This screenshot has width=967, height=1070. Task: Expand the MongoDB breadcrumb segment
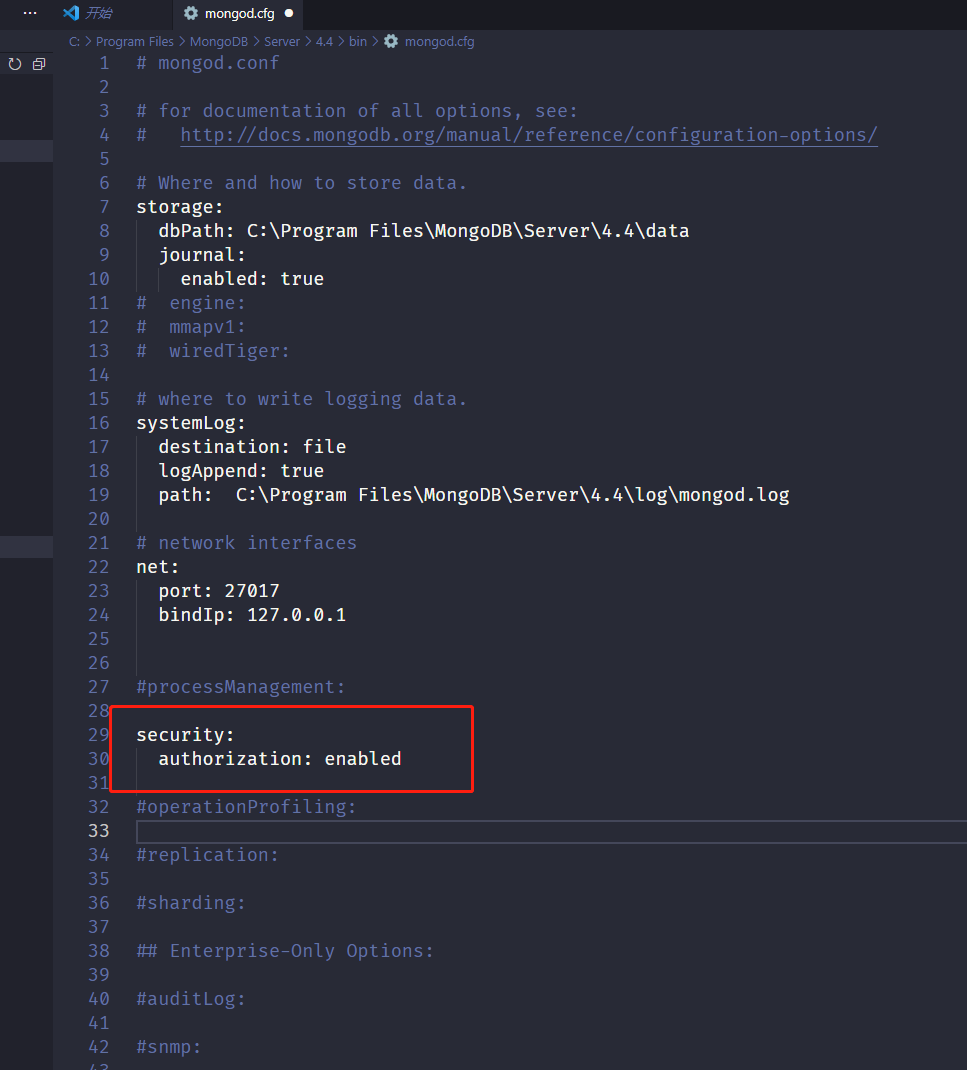[x=218, y=41]
